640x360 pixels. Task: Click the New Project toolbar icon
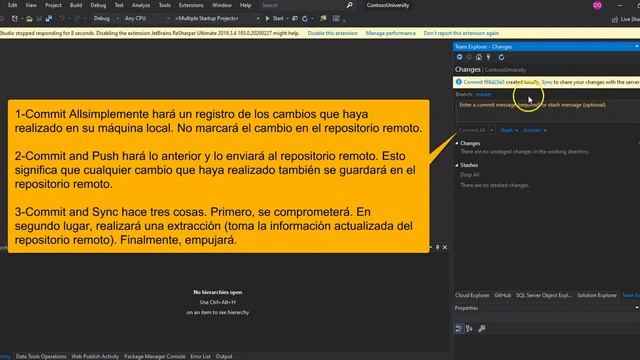[15, 19]
